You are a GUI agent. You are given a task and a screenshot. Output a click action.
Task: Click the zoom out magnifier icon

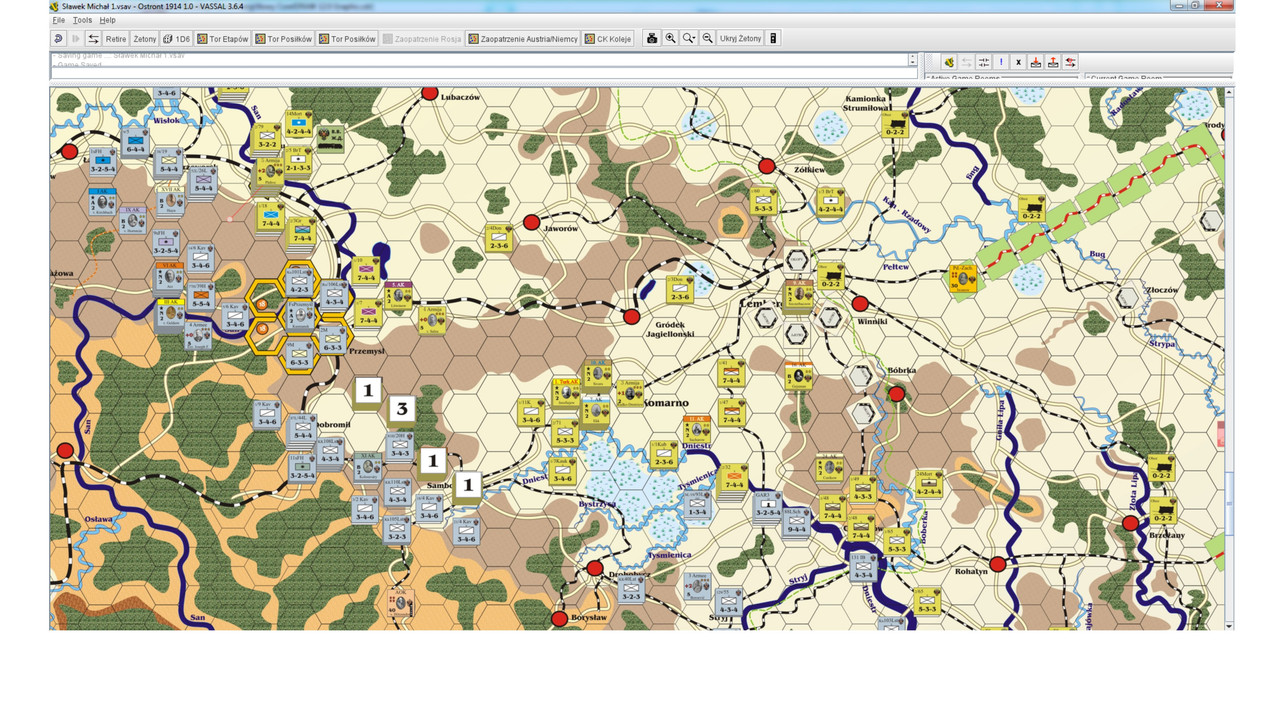(x=707, y=38)
